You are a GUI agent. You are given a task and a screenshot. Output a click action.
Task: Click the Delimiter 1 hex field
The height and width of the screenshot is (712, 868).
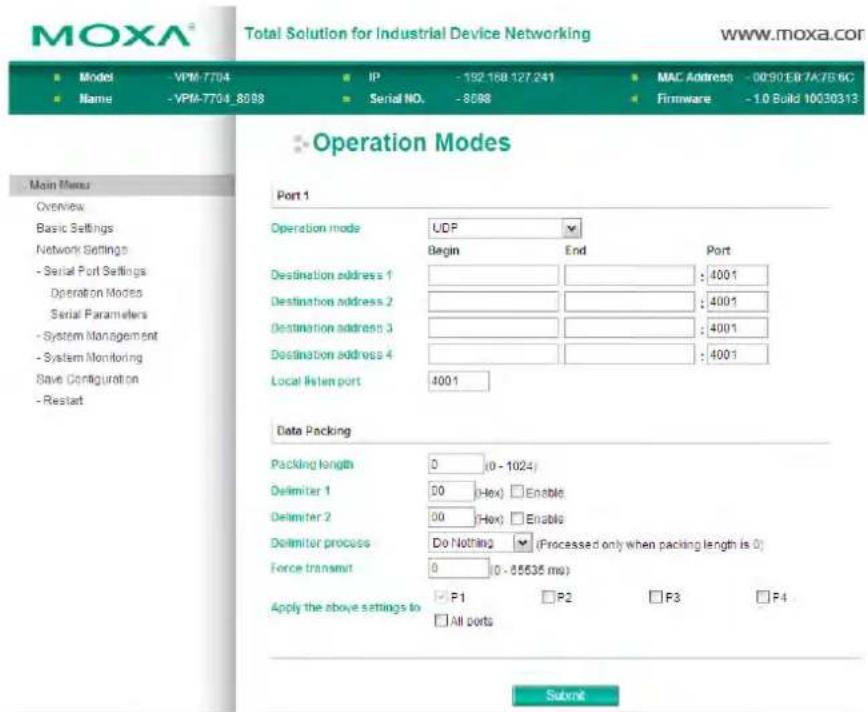click(451, 491)
